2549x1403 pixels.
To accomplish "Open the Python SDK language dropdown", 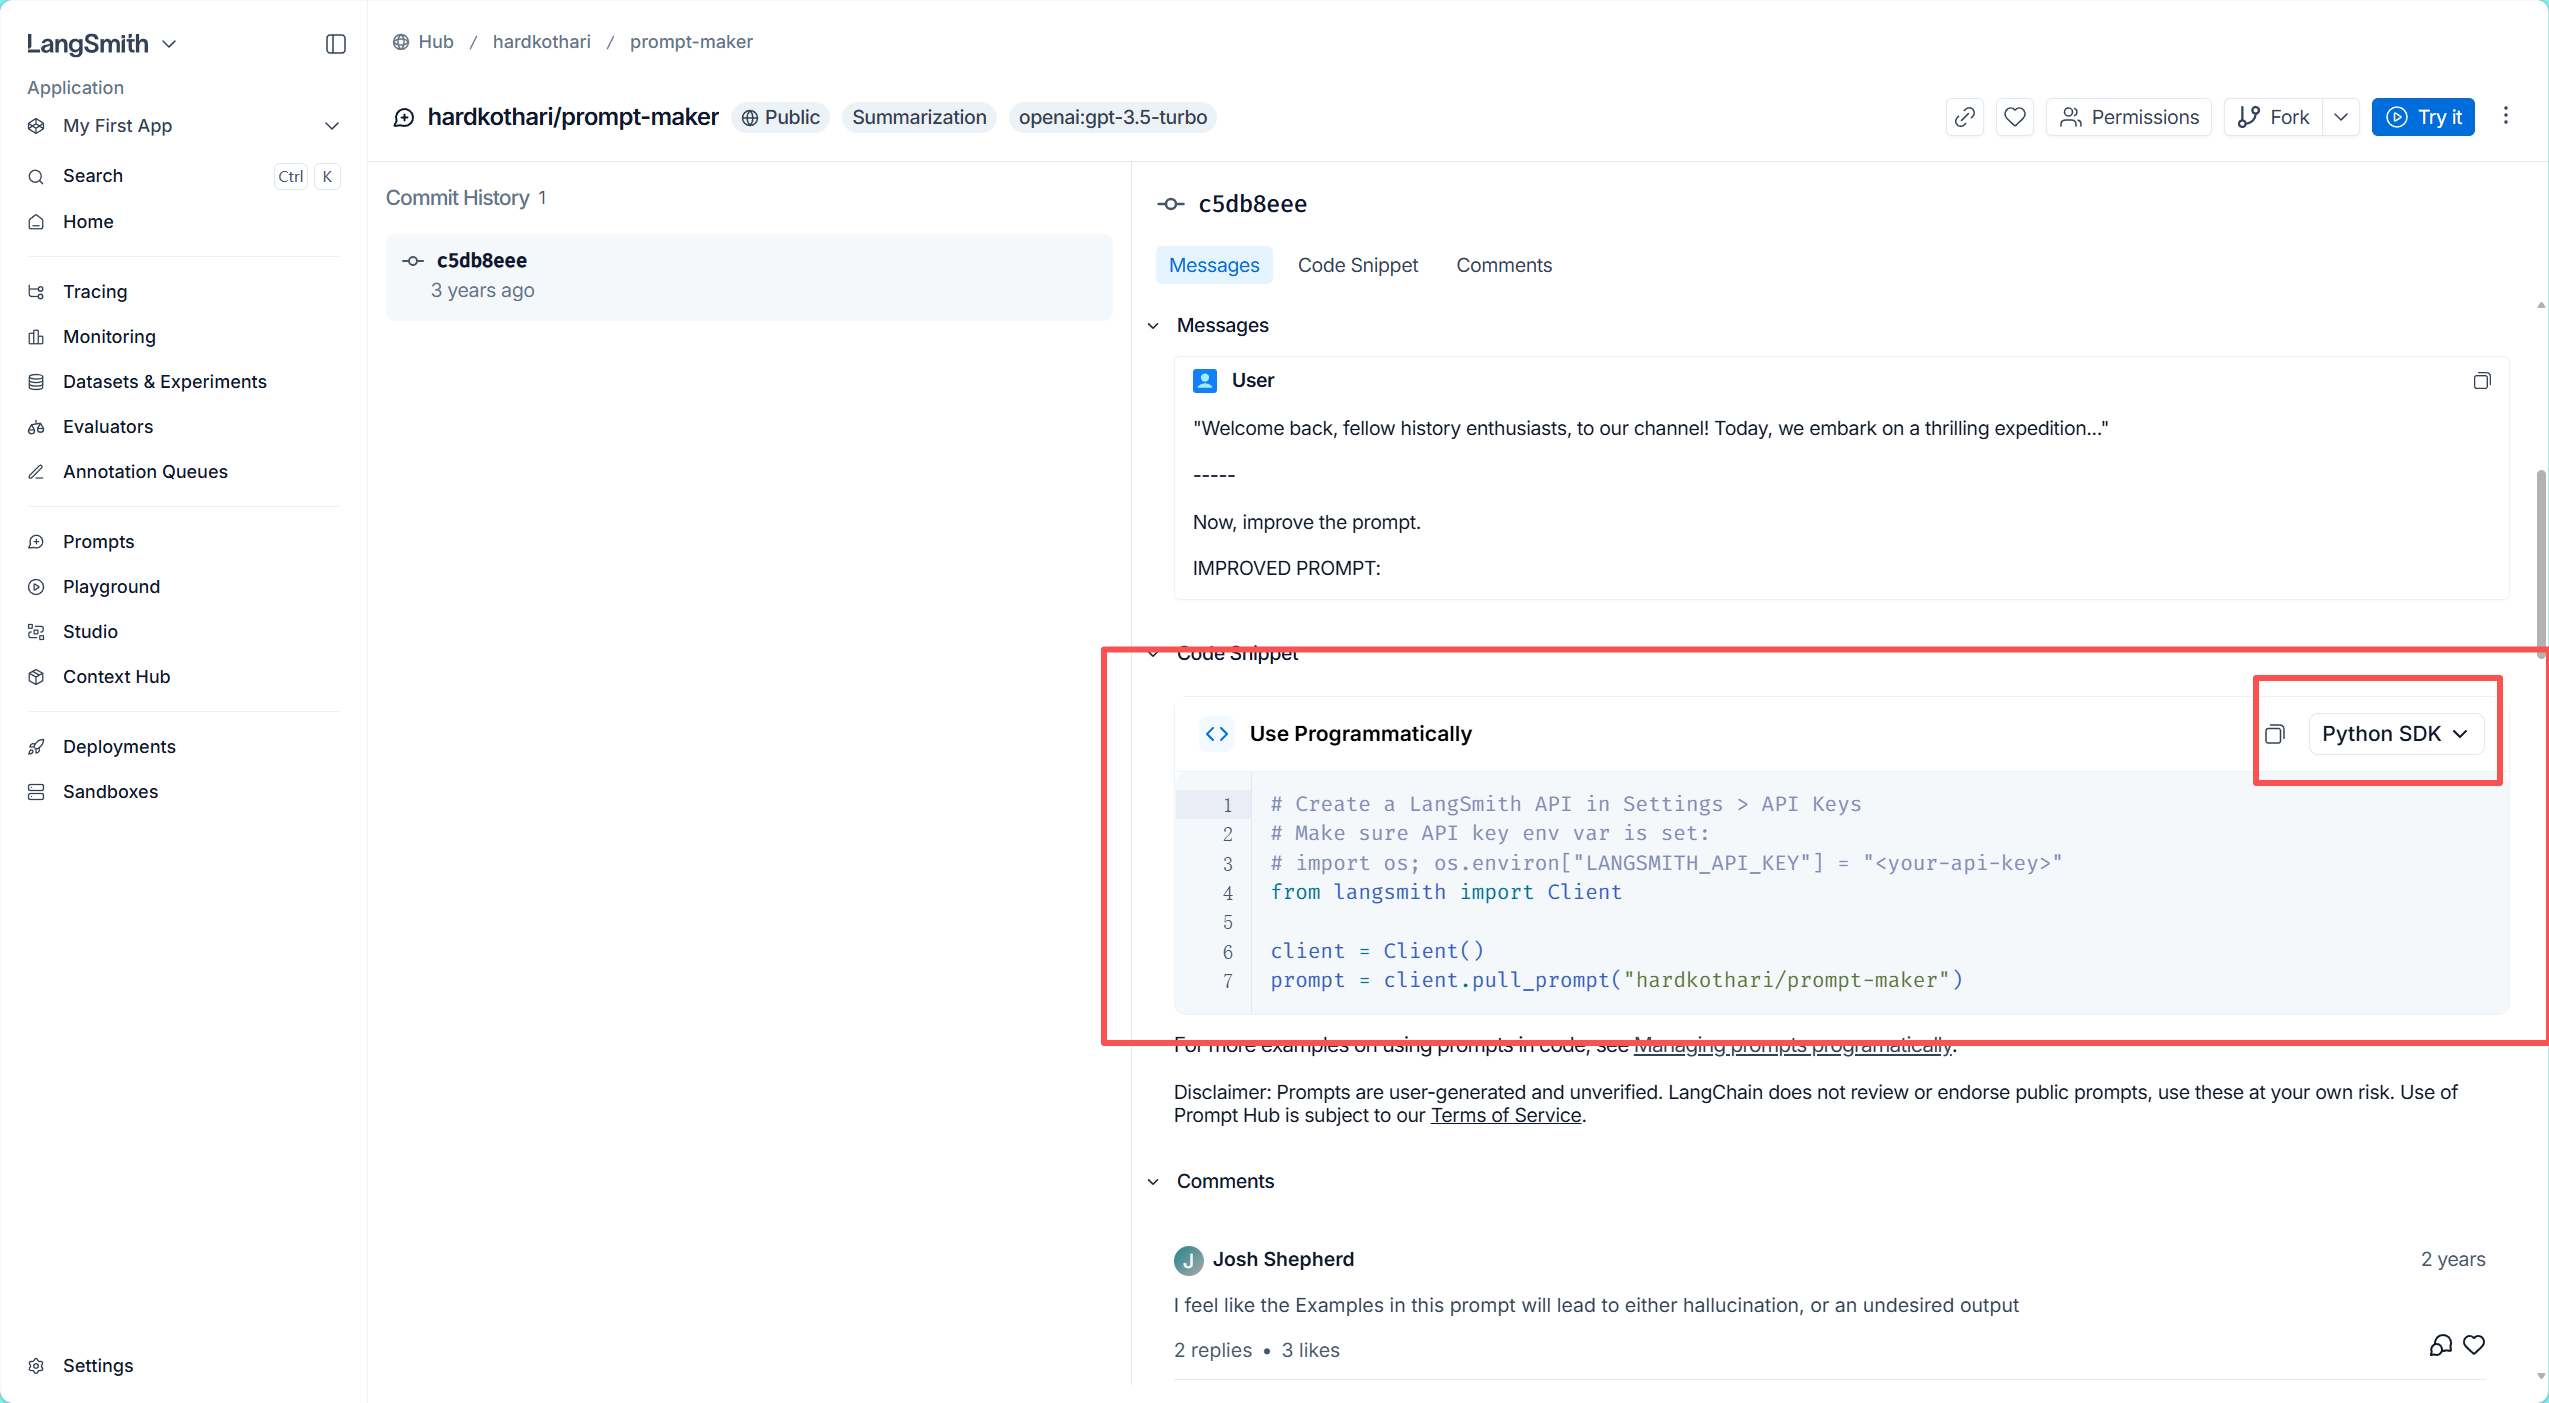I will click(x=2396, y=734).
